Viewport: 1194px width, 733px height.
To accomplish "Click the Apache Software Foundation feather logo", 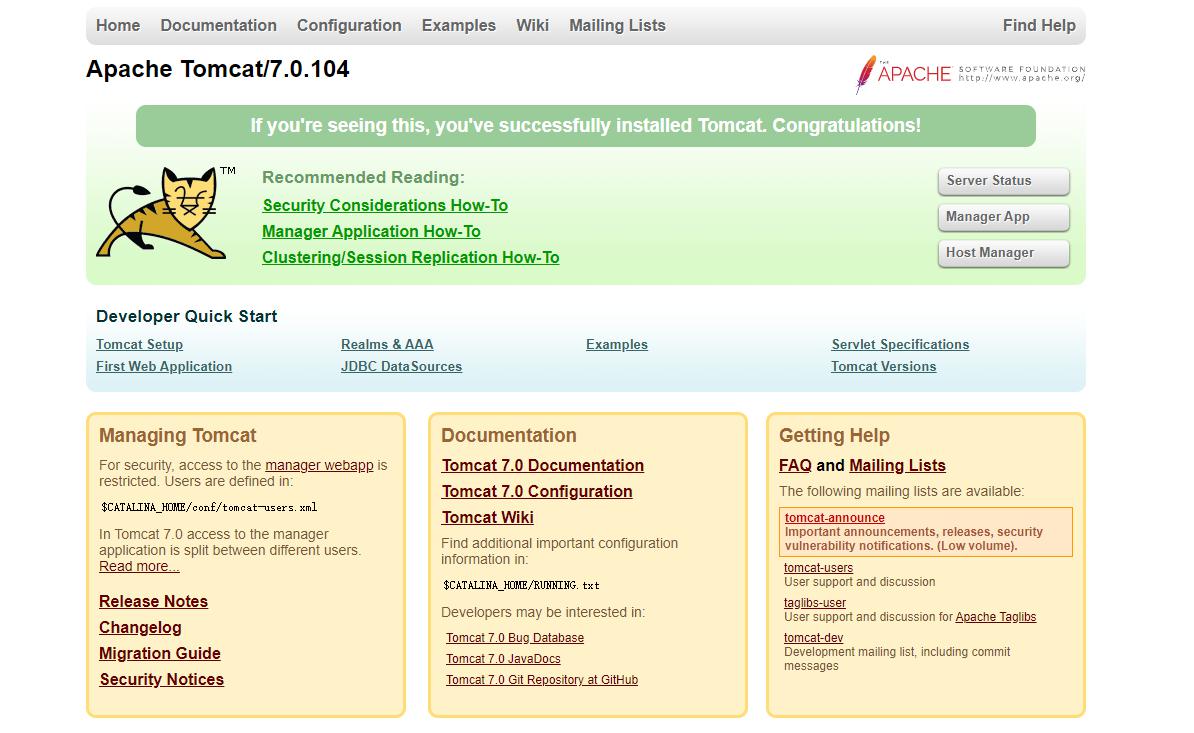I will pos(970,74).
